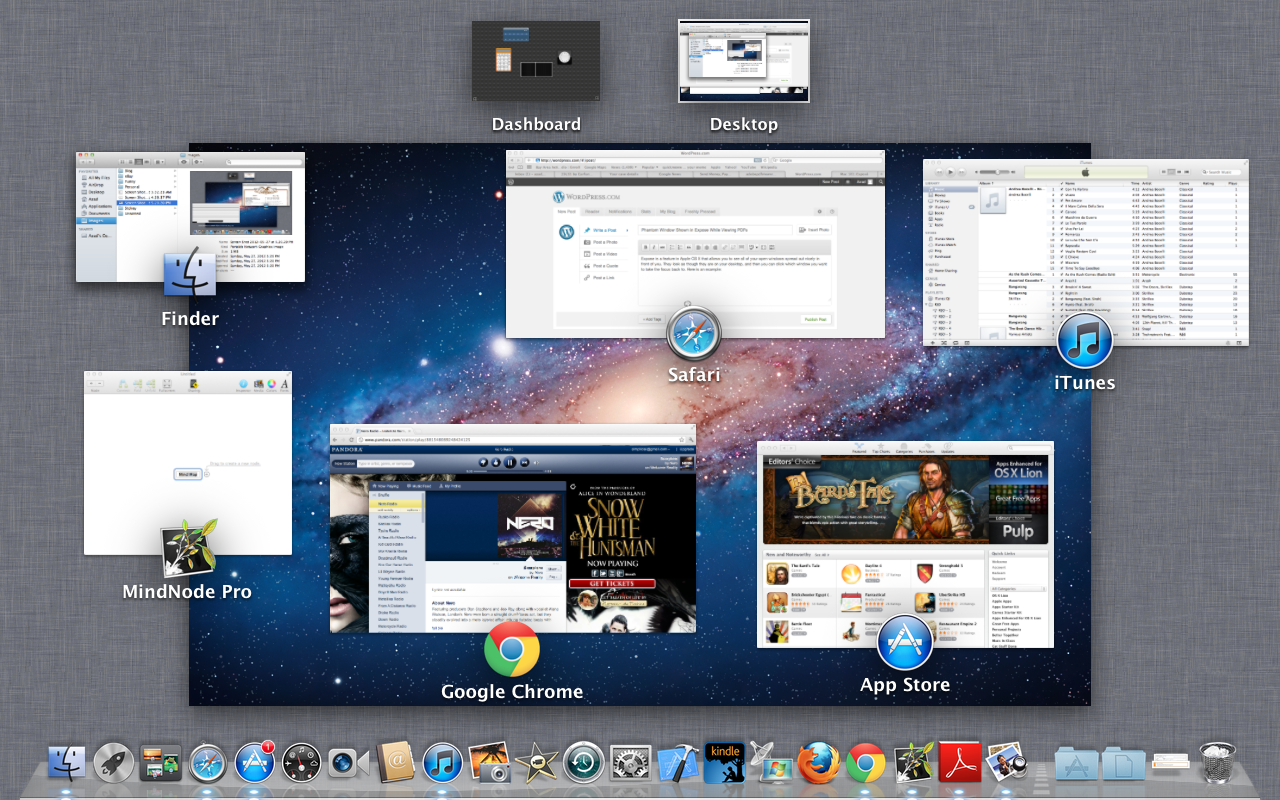Open the Documents folder stack in Dock

pos(1124,764)
